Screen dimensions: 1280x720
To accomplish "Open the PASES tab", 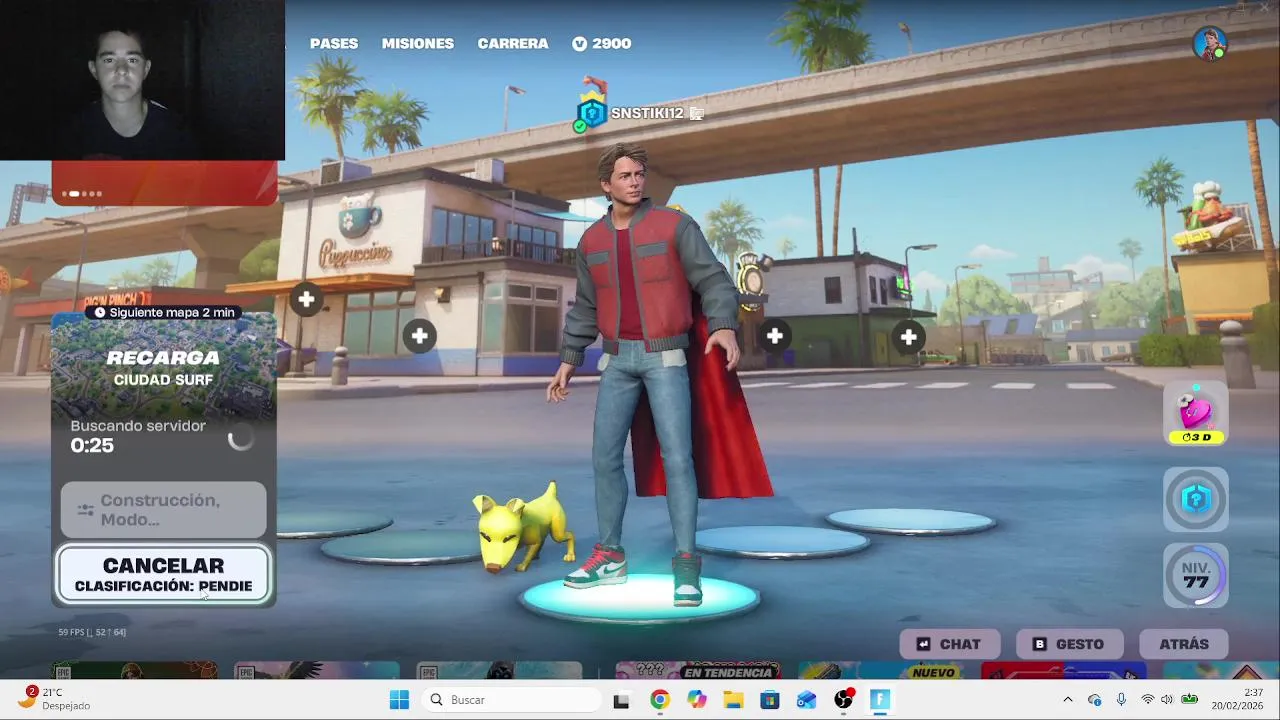I will tap(333, 44).
